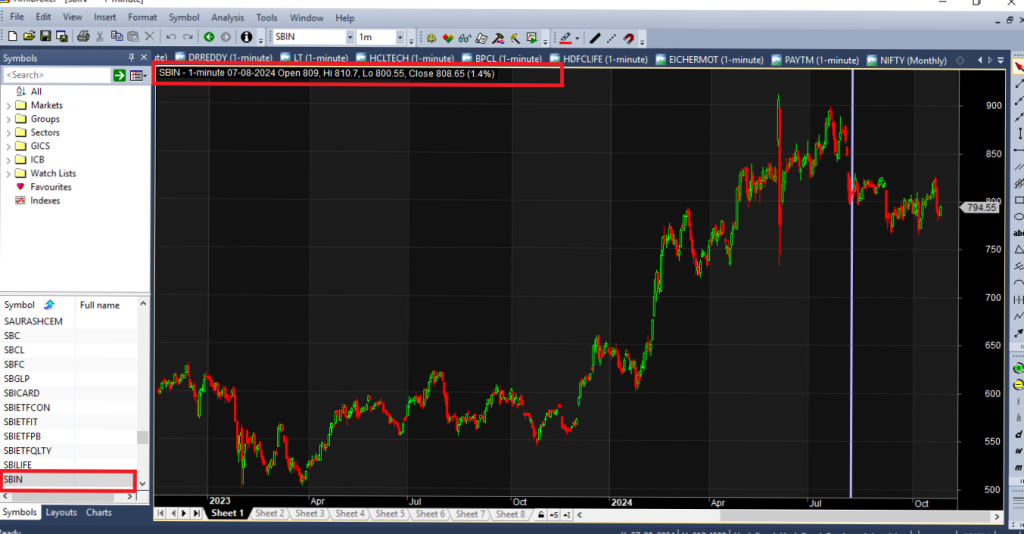Click the symbol Search input field

tap(57, 76)
